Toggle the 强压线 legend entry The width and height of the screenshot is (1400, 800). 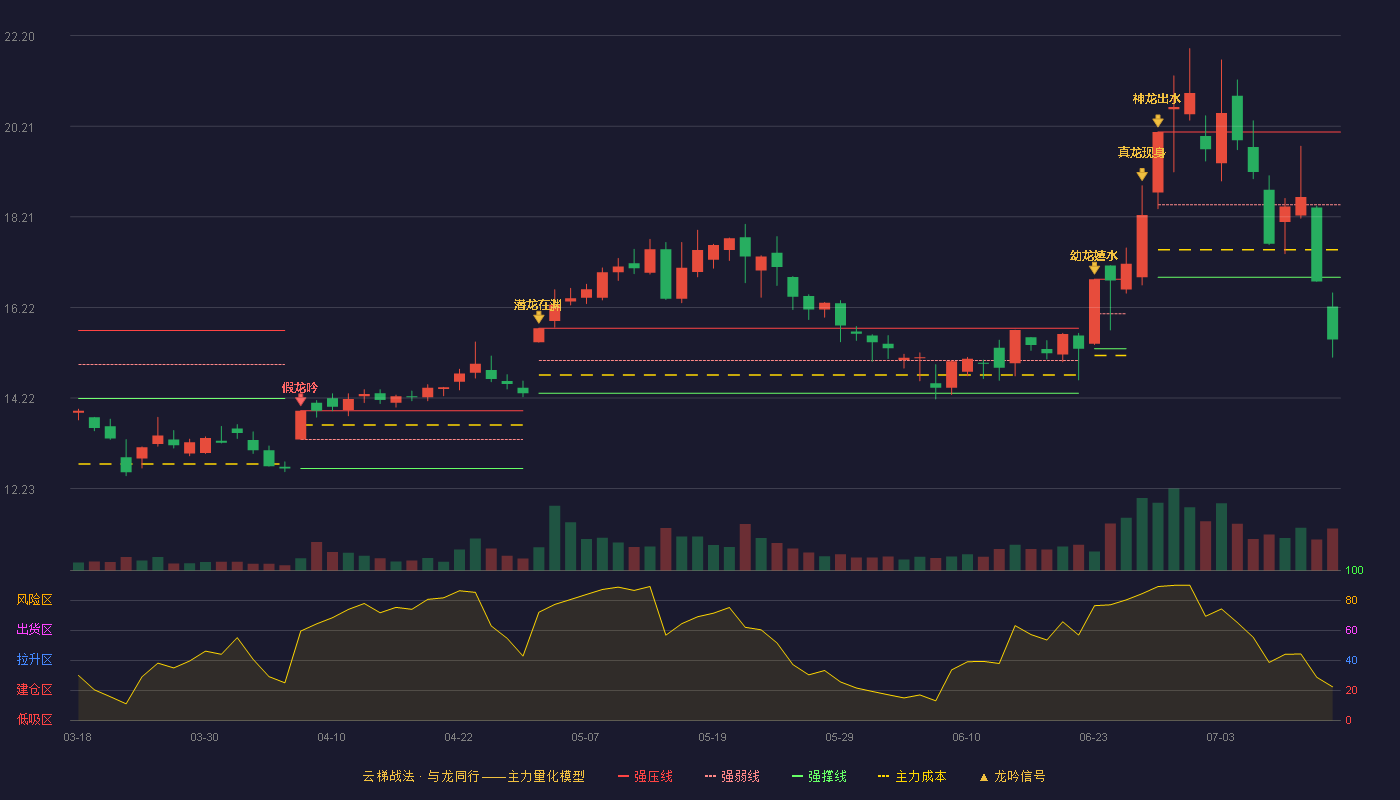click(x=645, y=776)
